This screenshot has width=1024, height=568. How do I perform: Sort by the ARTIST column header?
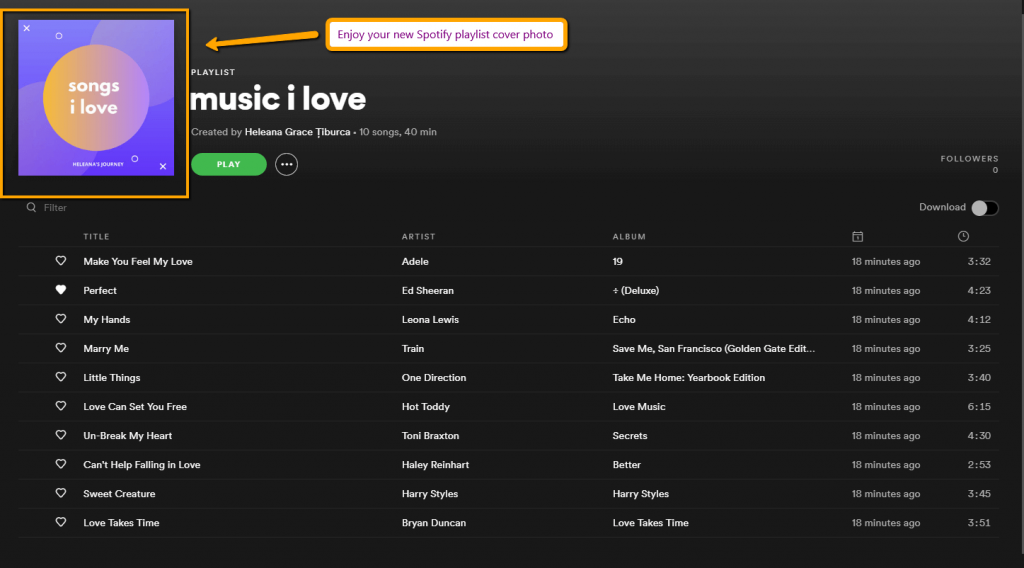click(419, 236)
